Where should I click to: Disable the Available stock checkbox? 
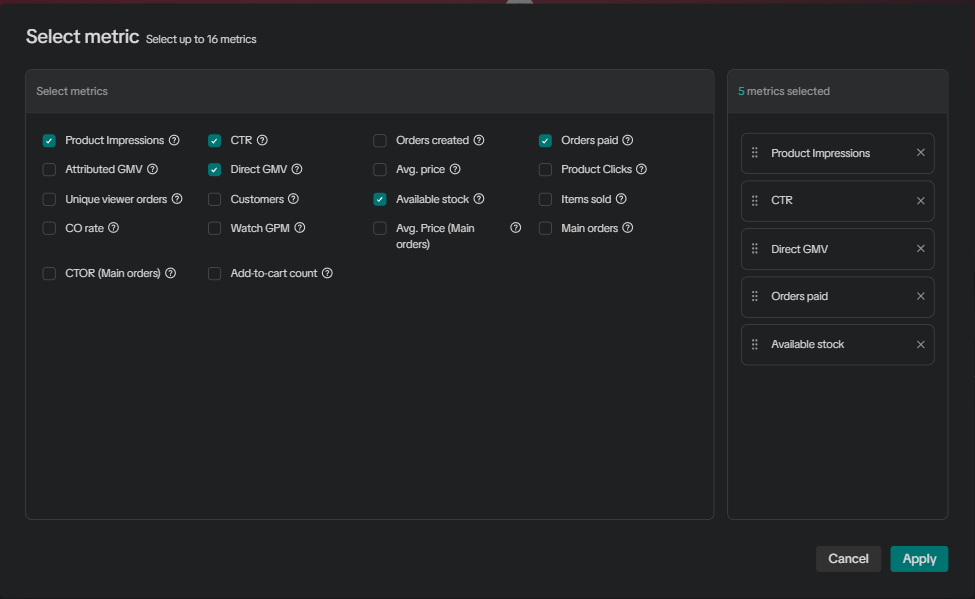click(380, 199)
